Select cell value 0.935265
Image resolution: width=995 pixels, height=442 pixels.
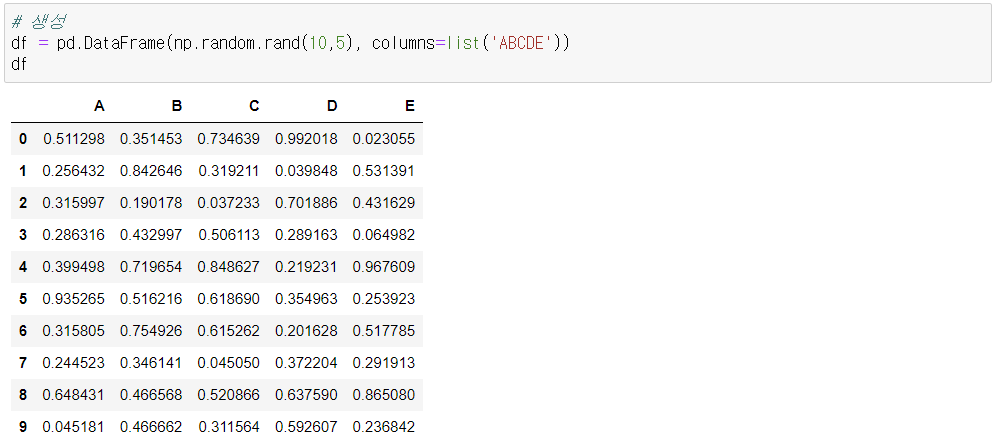[x=74, y=299]
